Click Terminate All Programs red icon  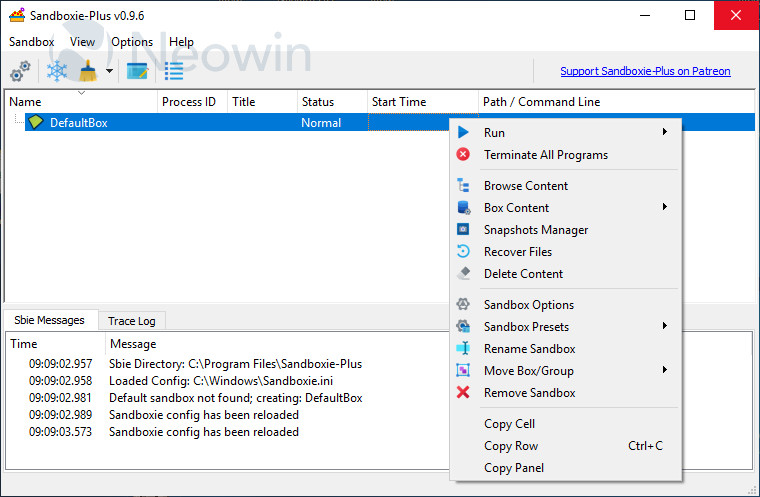tap(463, 155)
